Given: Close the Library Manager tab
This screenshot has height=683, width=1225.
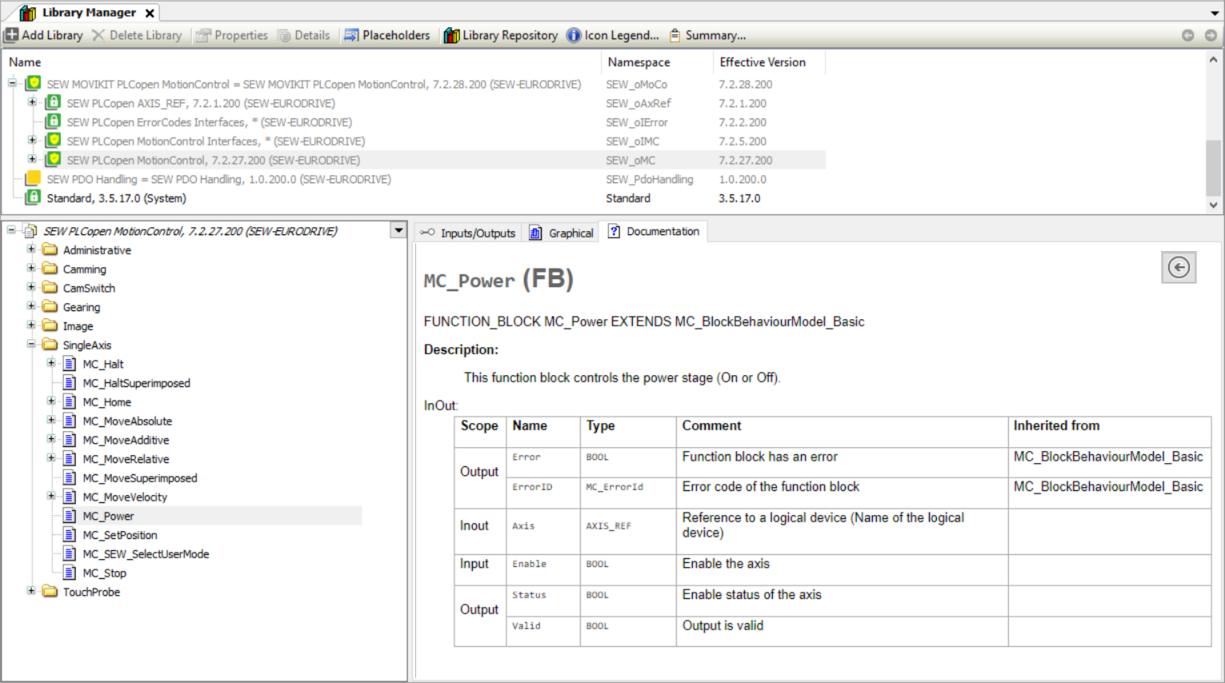Looking at the screenshot, I should pyautogui.click(x=150, y=13).
